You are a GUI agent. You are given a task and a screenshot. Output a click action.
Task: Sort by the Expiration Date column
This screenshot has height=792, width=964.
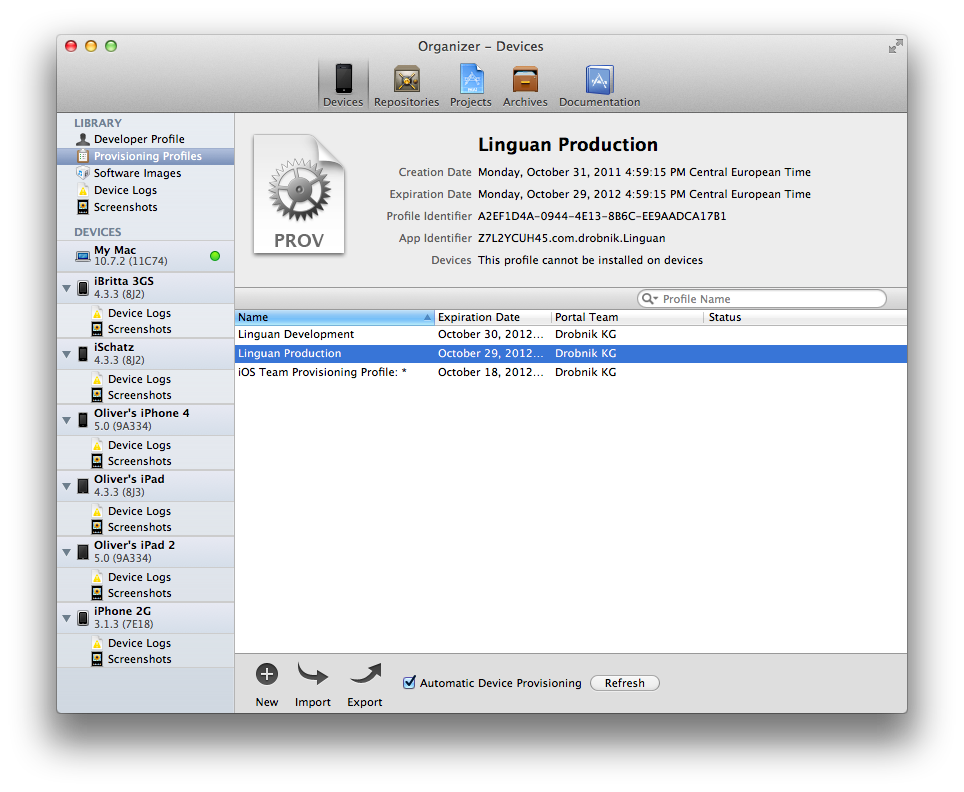(492, 317)
